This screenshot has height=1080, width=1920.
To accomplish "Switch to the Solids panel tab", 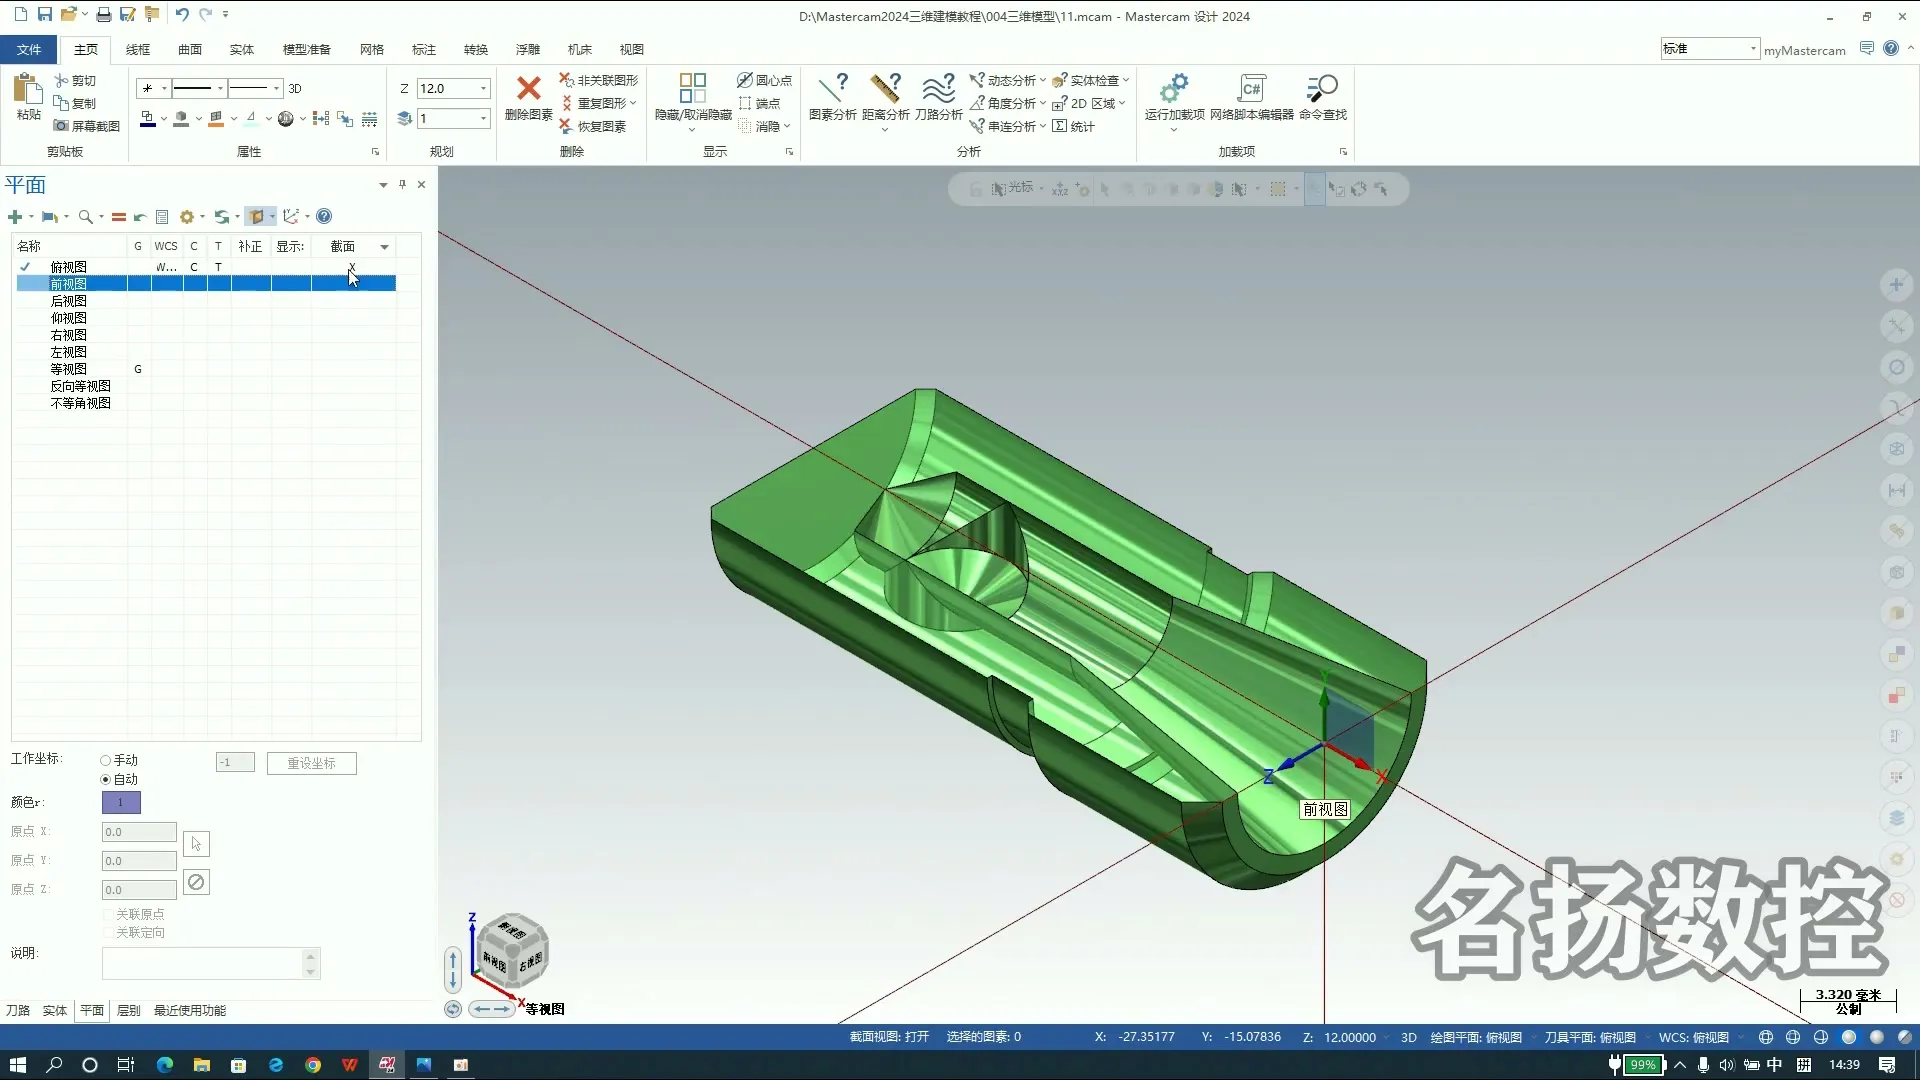I will (55, 1011).
